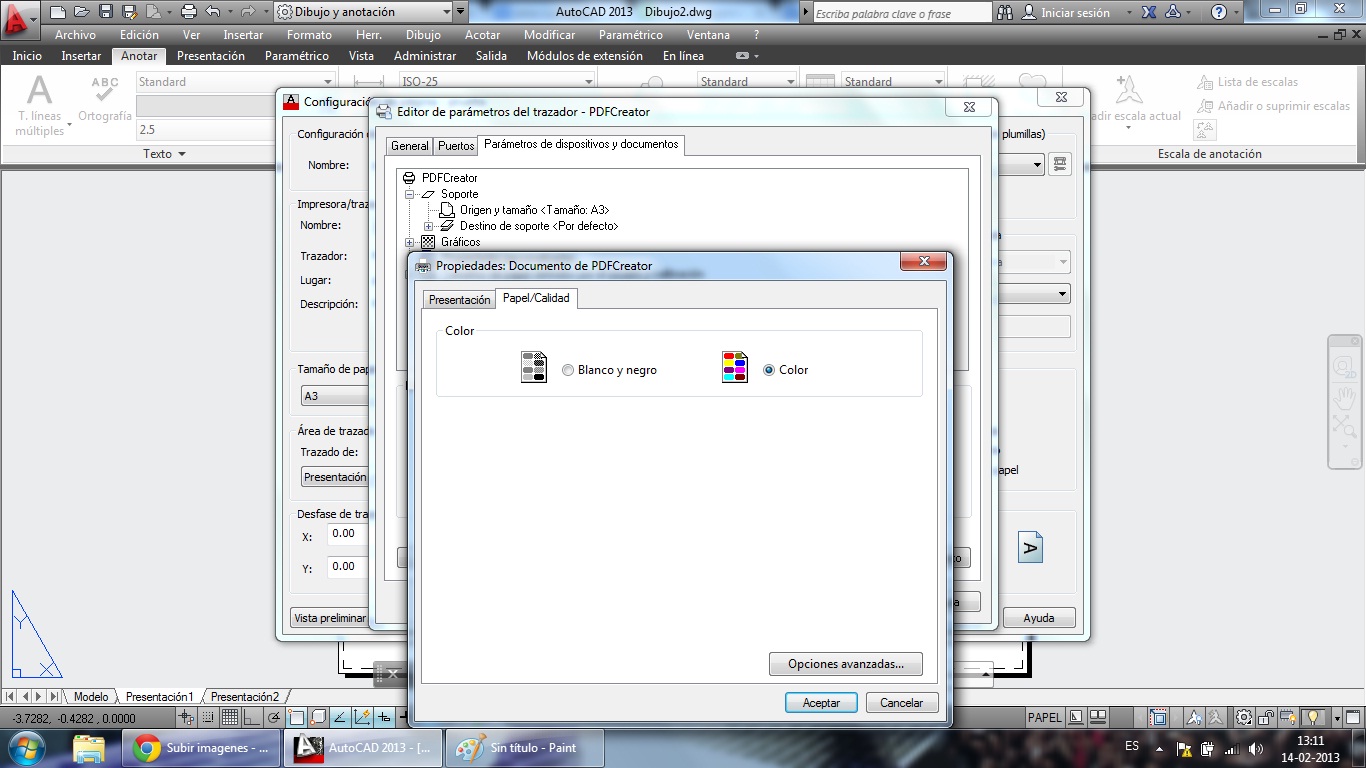Click Quick View Drawings icon in status bar

[1098, 717]
